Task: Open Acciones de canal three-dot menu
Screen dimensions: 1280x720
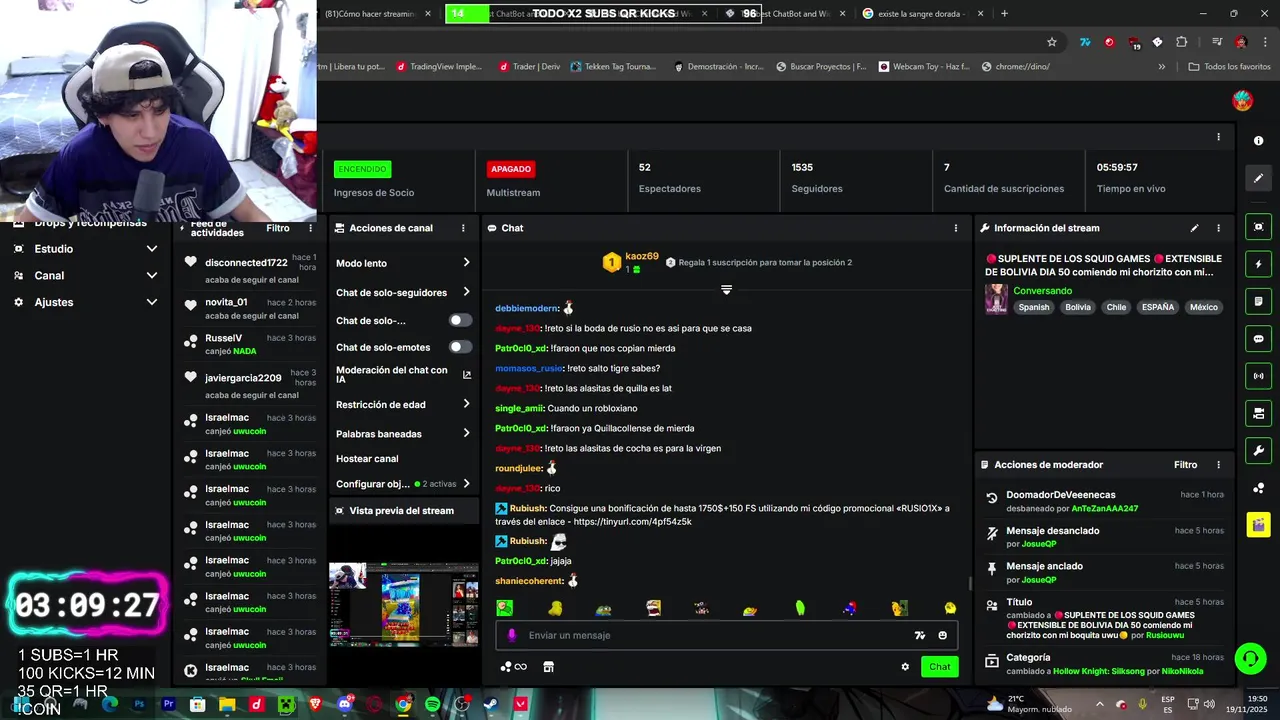Action: pos(463,228)
